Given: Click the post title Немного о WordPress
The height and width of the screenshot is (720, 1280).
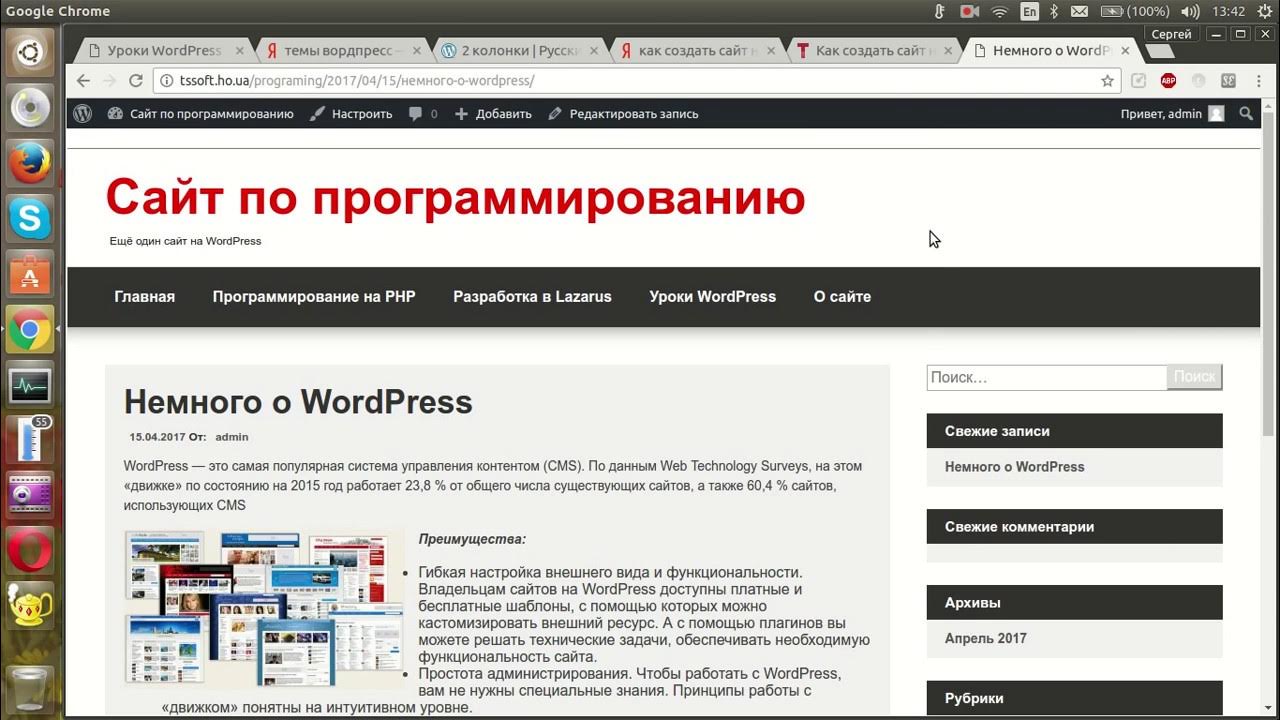Looking at the screenshot, I should (298, 402).
